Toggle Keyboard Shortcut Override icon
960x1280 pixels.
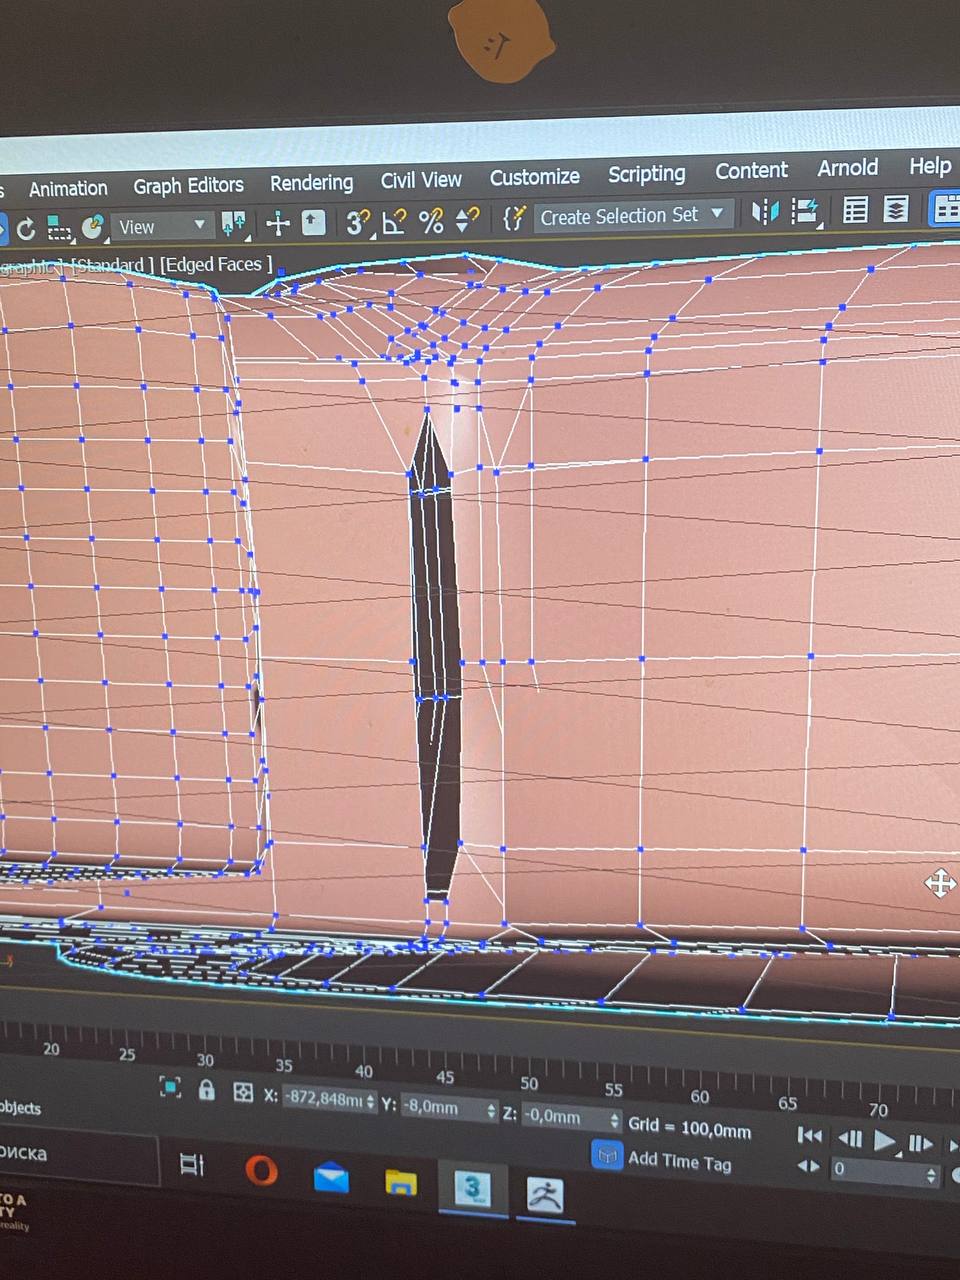point(313,222)
